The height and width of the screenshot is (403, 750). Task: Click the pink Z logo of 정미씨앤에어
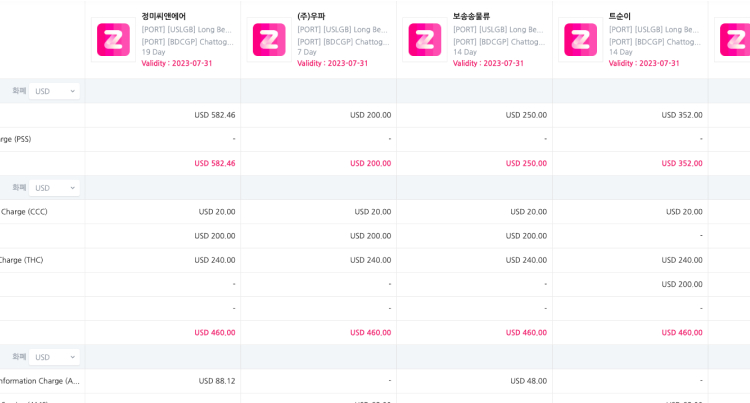click(x=113, y=40)
